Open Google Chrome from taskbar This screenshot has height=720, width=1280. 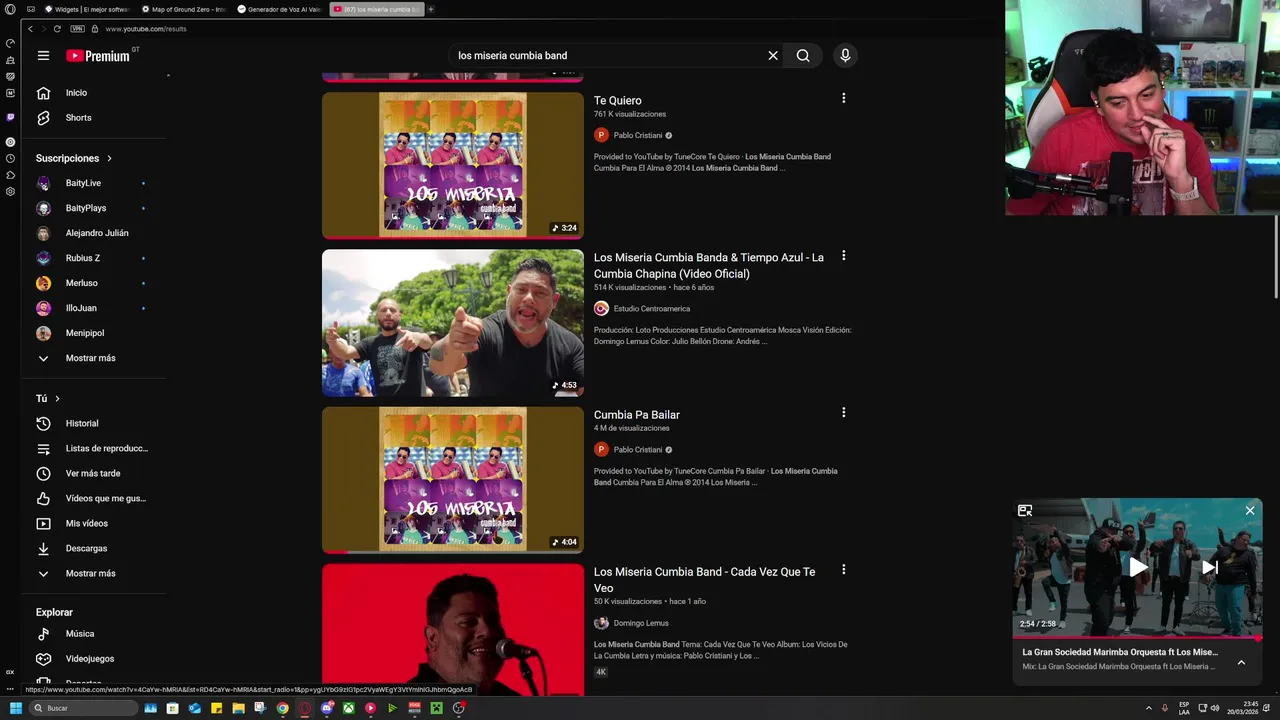tap(283, 708)
